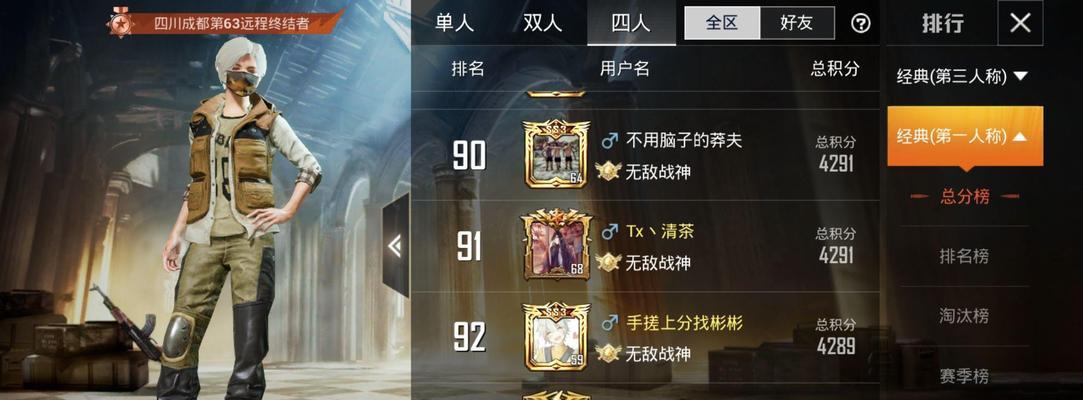Click the 无敌战神 tier badge icon of rank 91
Viewport: 1083px width, 400px height.
tap(608, 262)
